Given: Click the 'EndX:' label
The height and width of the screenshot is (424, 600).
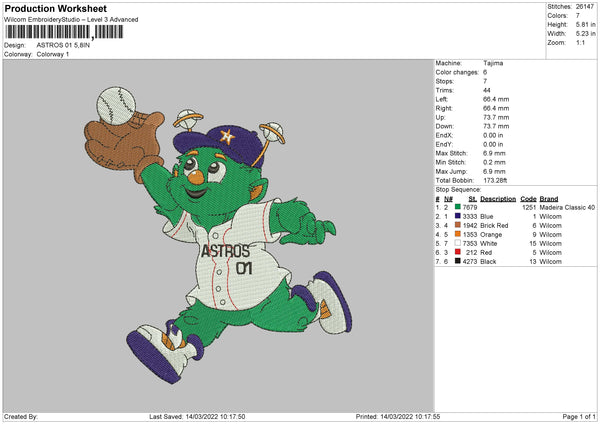Looking at the screenshot, I should click(x=444, y=135).
